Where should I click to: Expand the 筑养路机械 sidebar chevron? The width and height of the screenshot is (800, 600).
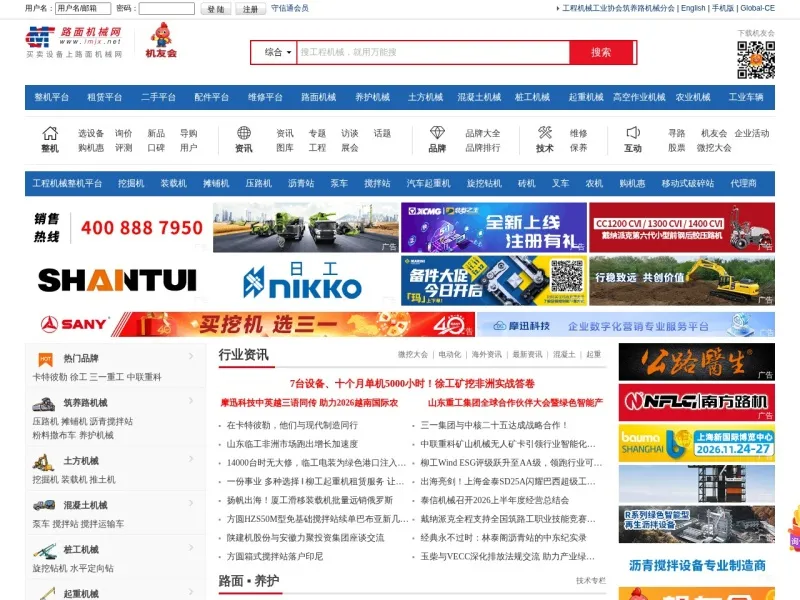[x=191, y=401]
